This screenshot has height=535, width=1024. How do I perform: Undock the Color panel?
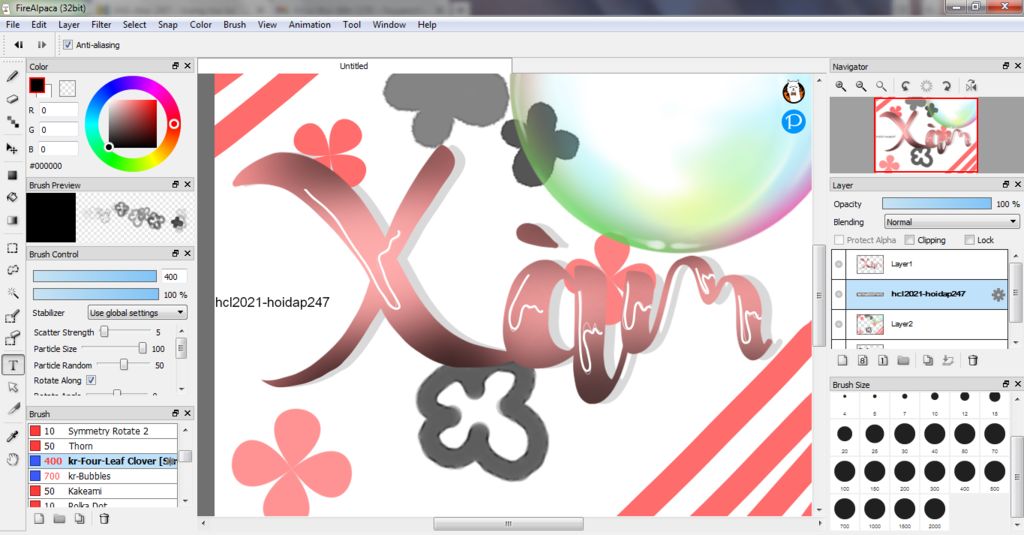175,66
